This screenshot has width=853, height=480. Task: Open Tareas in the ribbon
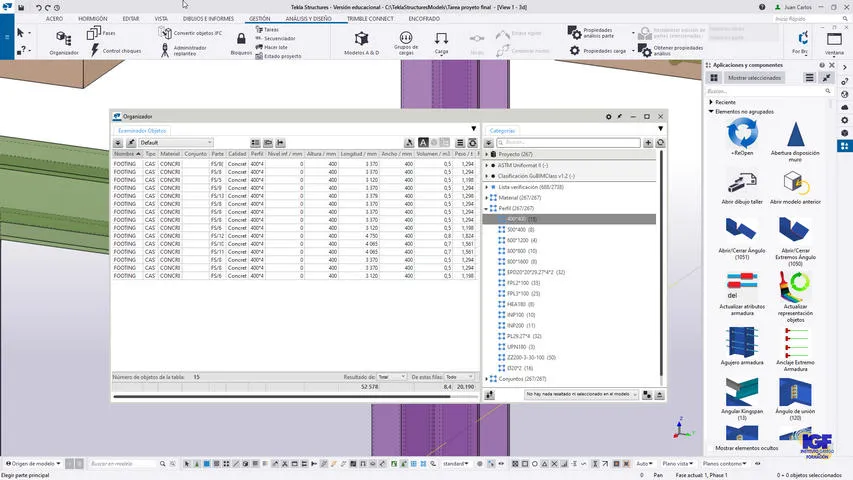[x=267, y=29]
